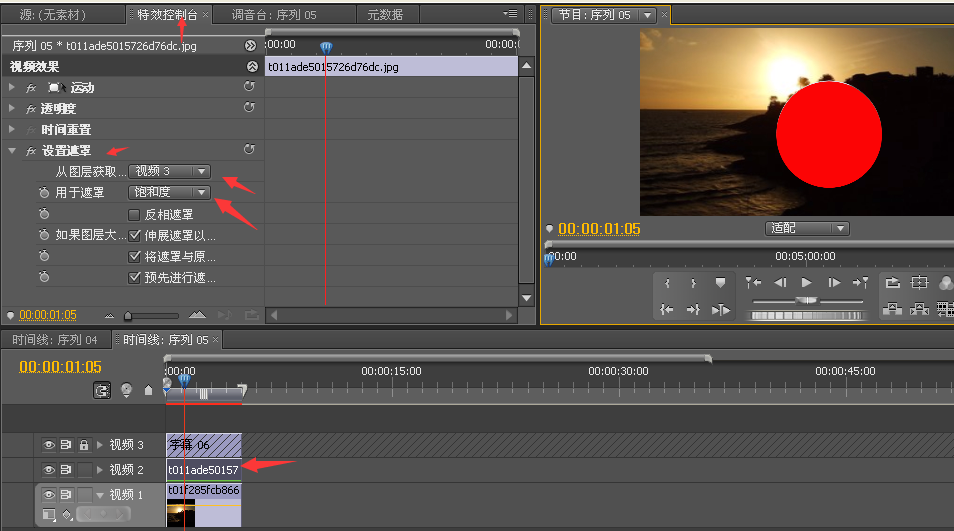Click the jog wheel control
Viewport: 954px width, 531px height.
(x=807, y=316)
